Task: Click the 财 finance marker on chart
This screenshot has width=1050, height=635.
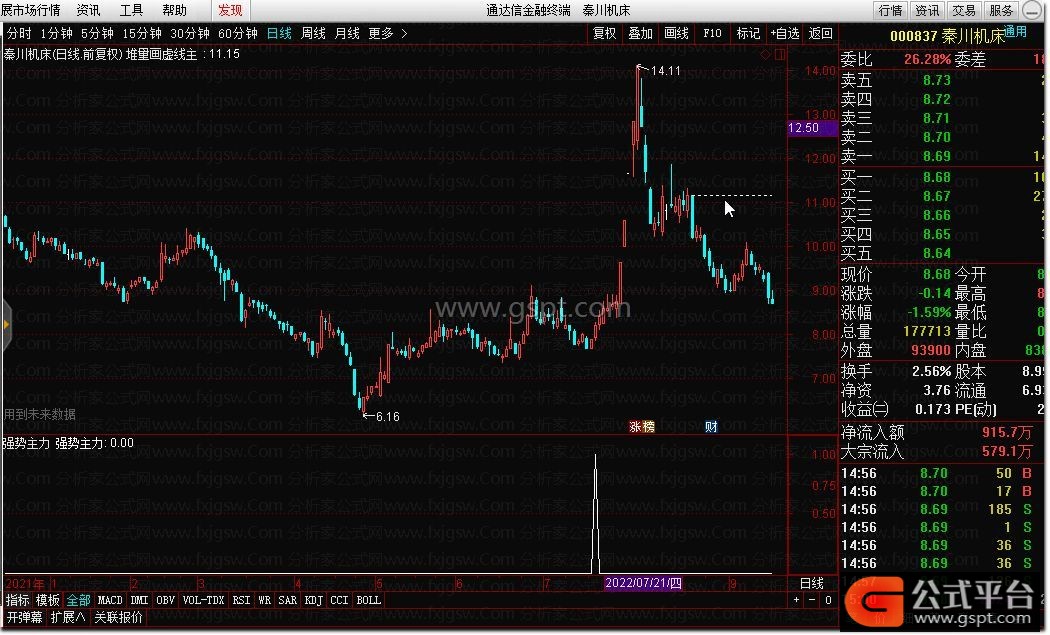Action: pos(711,427)
